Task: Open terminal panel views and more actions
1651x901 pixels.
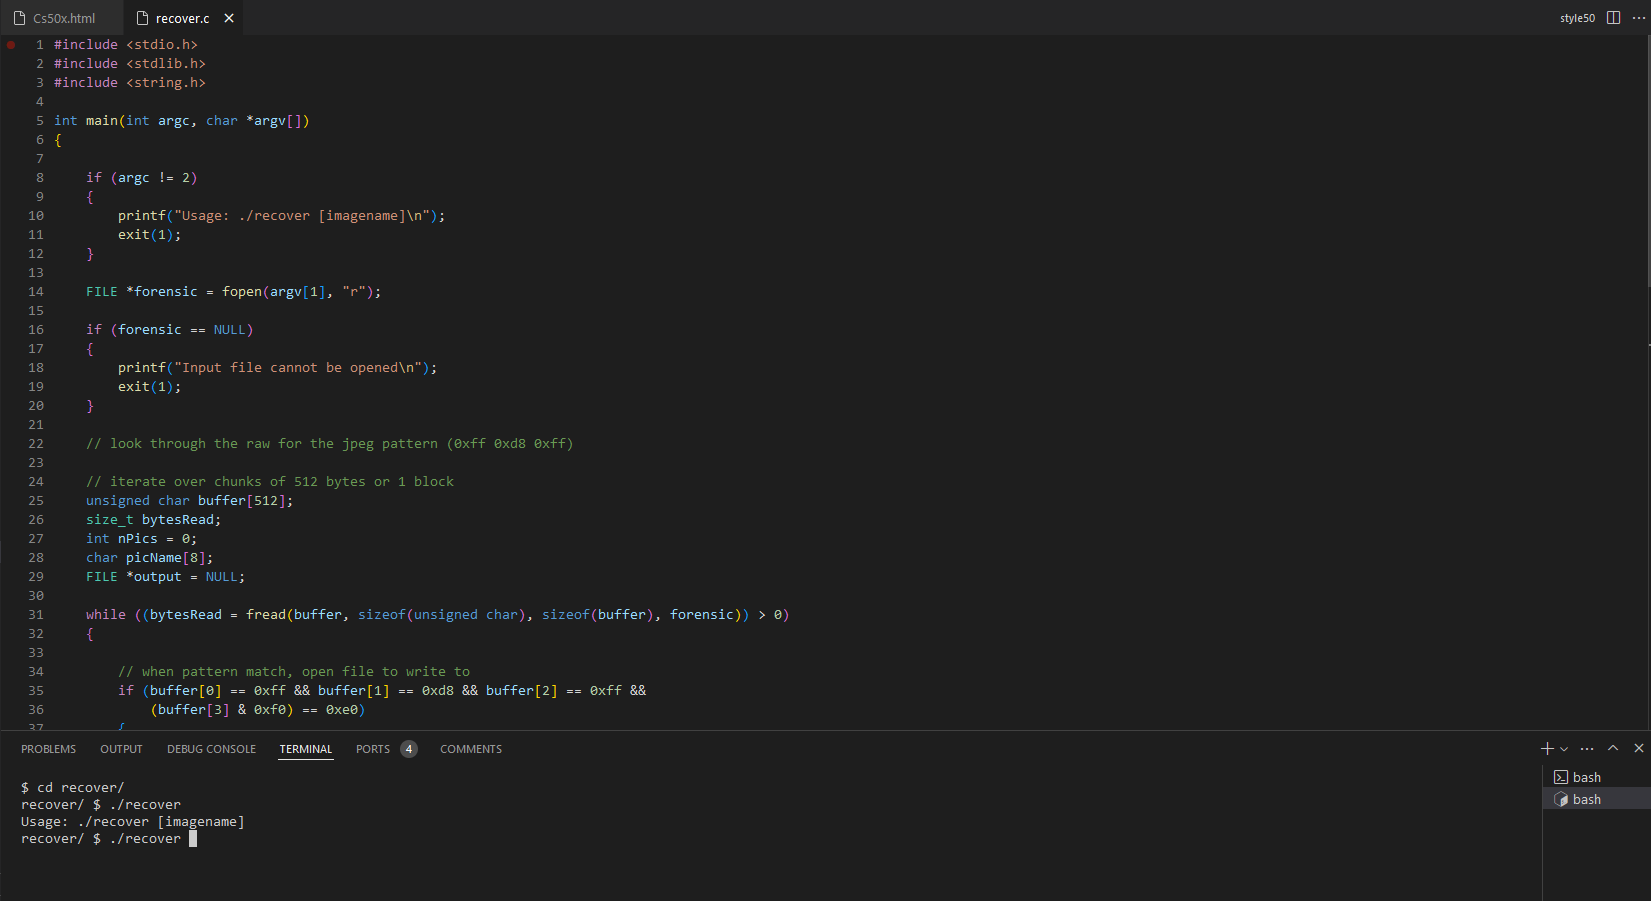Action: pos(1587,749)
